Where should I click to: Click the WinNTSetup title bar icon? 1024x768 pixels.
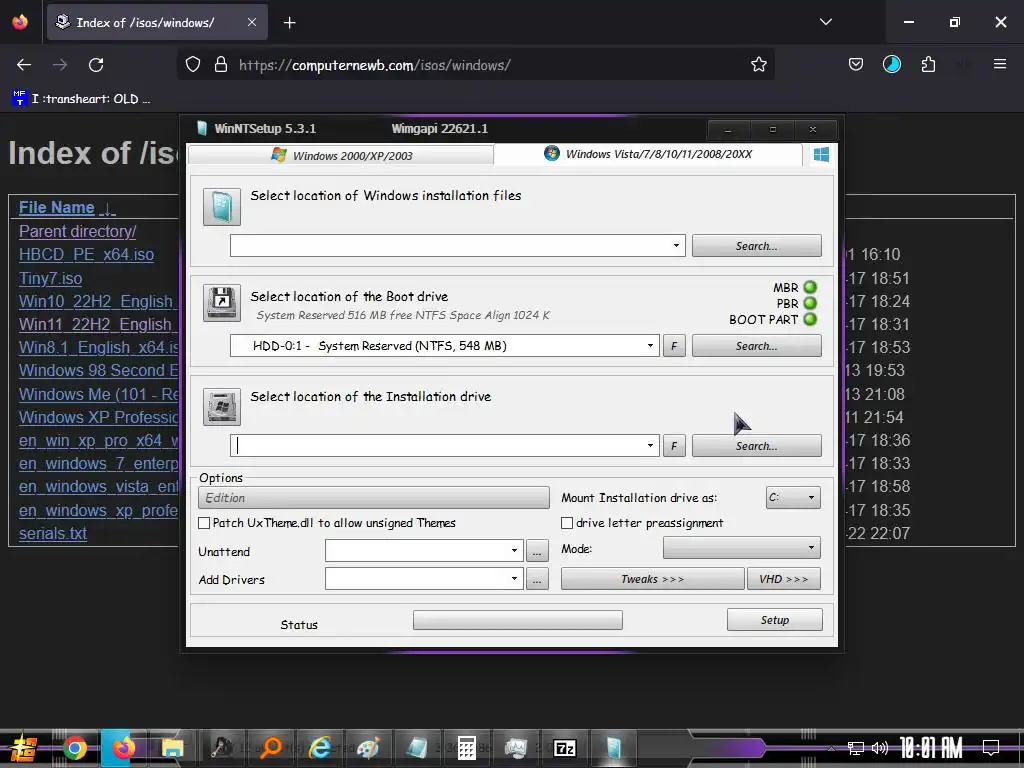pyautogui.click(x=202, y=129)
